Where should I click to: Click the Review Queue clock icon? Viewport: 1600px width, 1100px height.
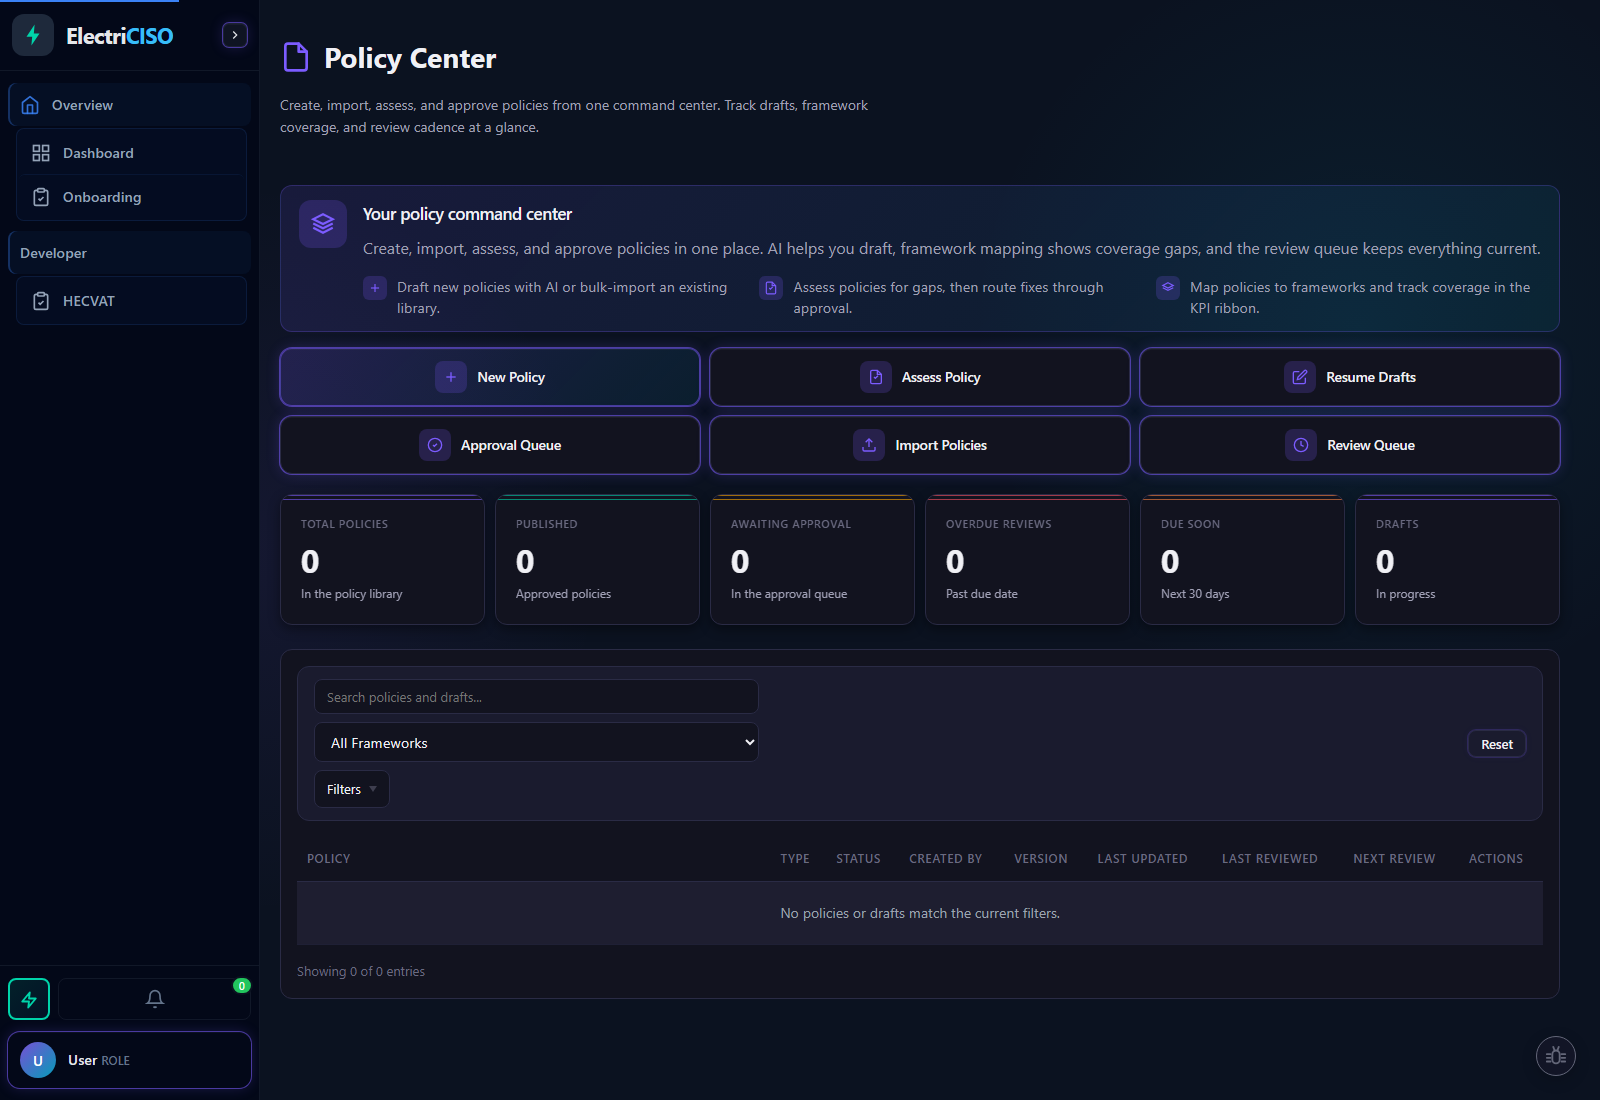(1300, 445)
